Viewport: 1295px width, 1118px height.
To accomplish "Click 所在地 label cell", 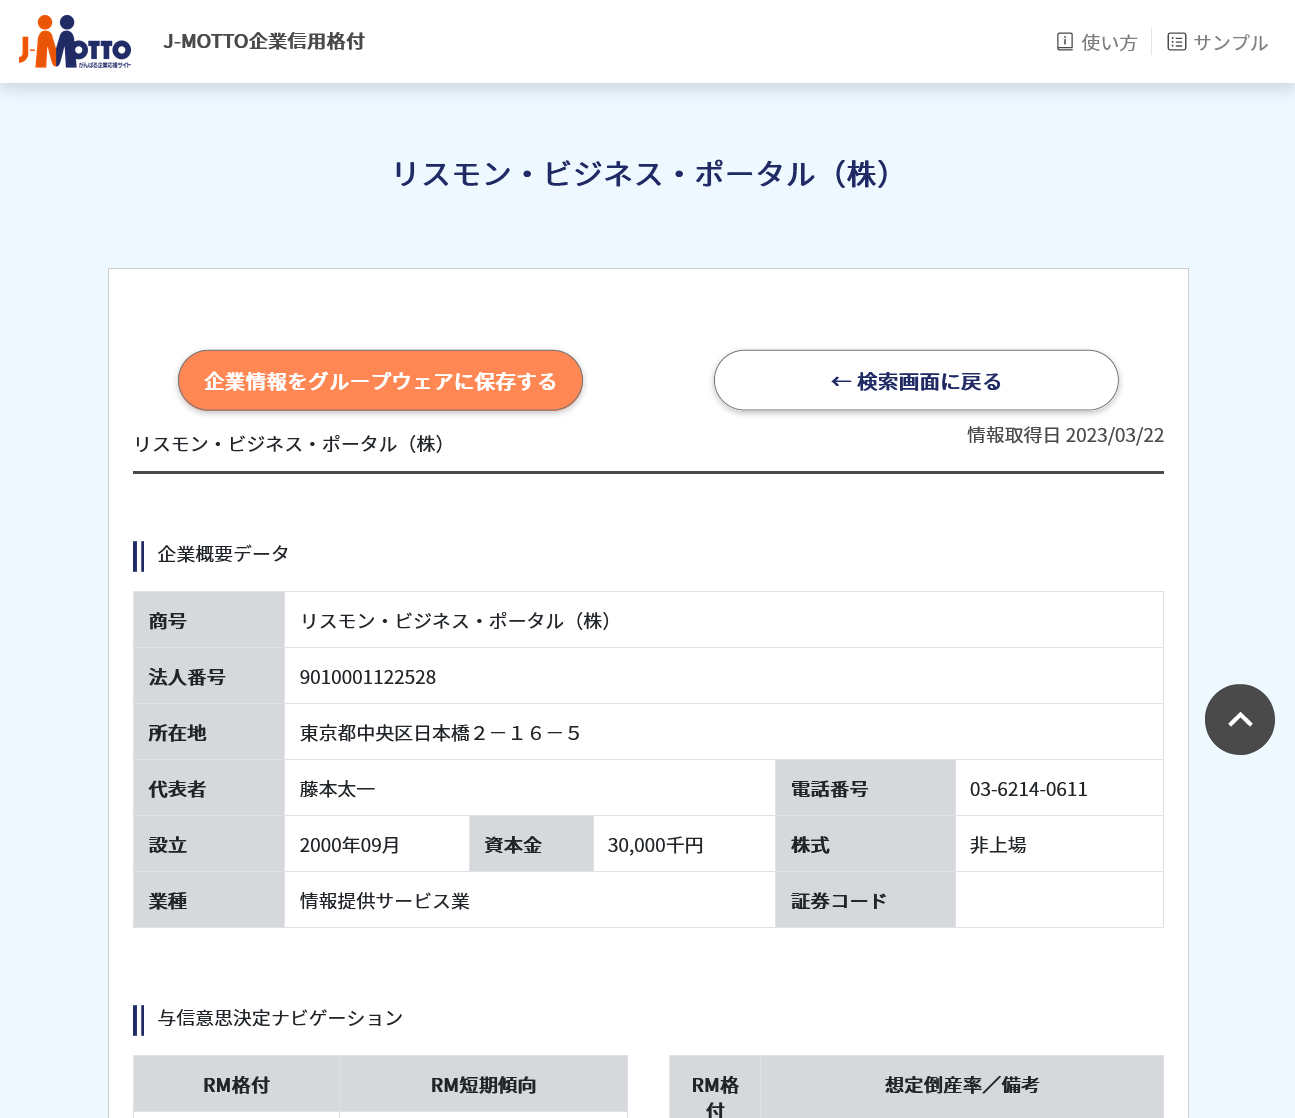I will [209, 732].
